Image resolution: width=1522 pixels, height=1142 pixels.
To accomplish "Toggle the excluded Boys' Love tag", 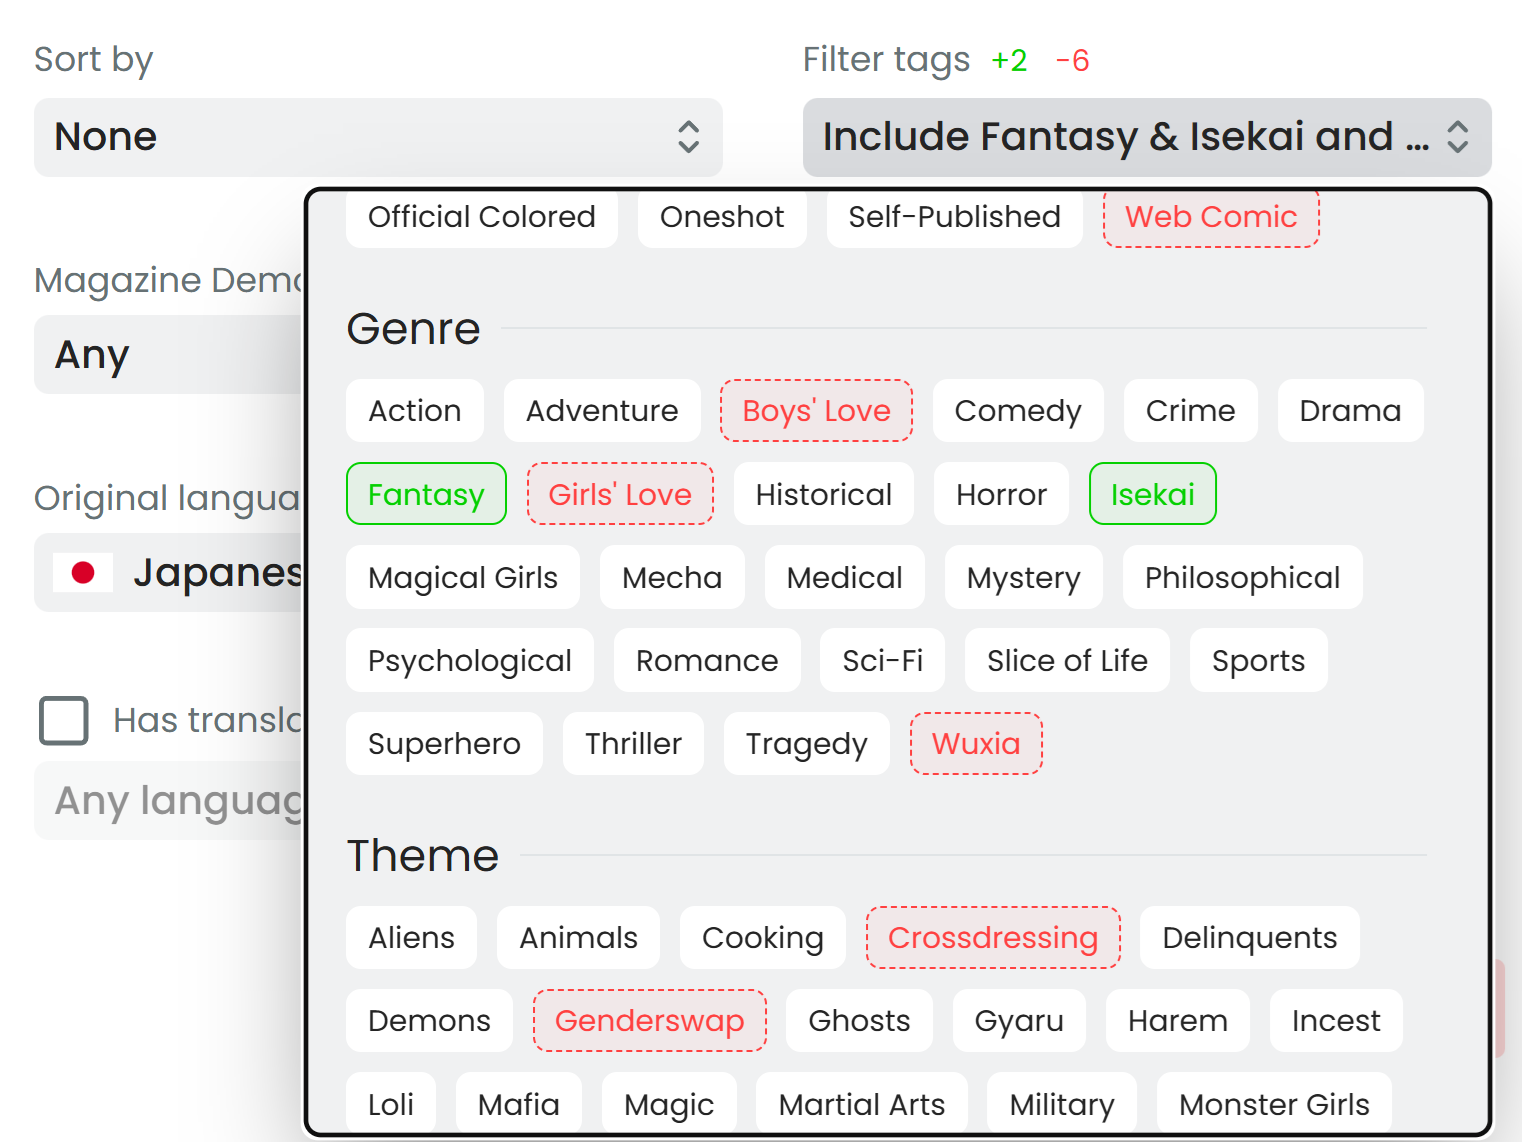I will [x=816, y=411].
